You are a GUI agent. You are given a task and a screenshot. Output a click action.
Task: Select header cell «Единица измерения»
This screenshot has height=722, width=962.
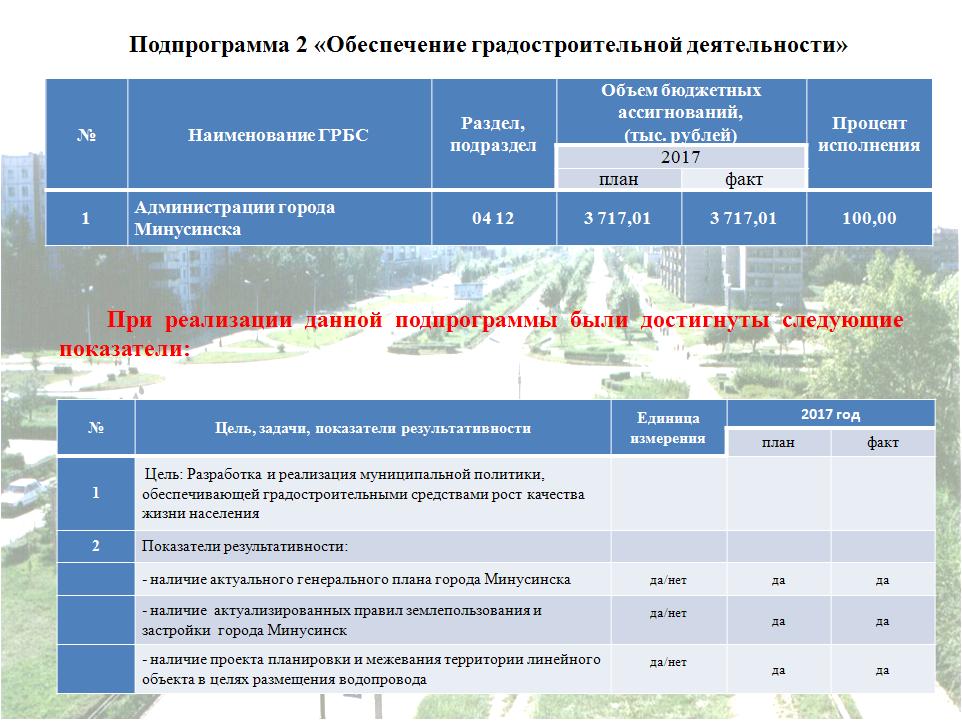[x=668, y=428]
